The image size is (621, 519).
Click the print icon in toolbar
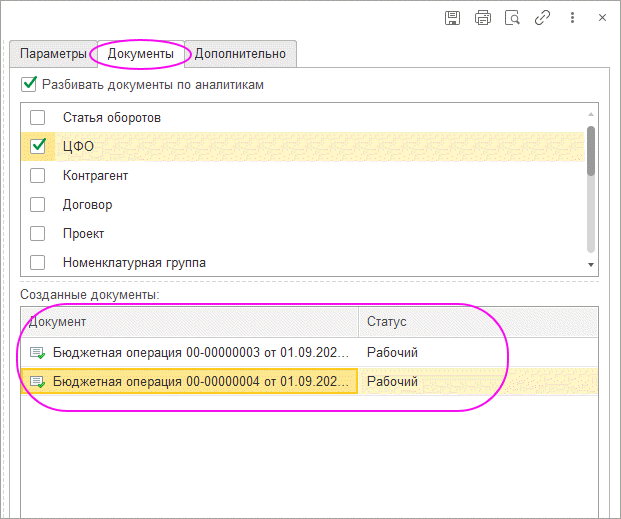click(x=483, y=18)
